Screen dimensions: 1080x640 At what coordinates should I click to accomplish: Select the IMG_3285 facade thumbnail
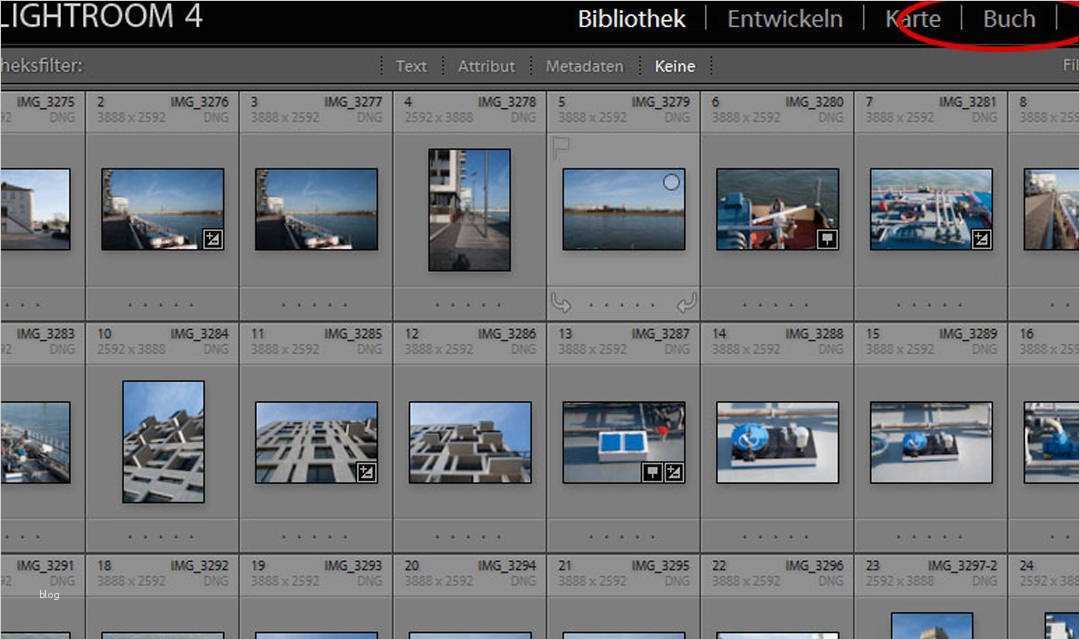click(x=316, y=442)
